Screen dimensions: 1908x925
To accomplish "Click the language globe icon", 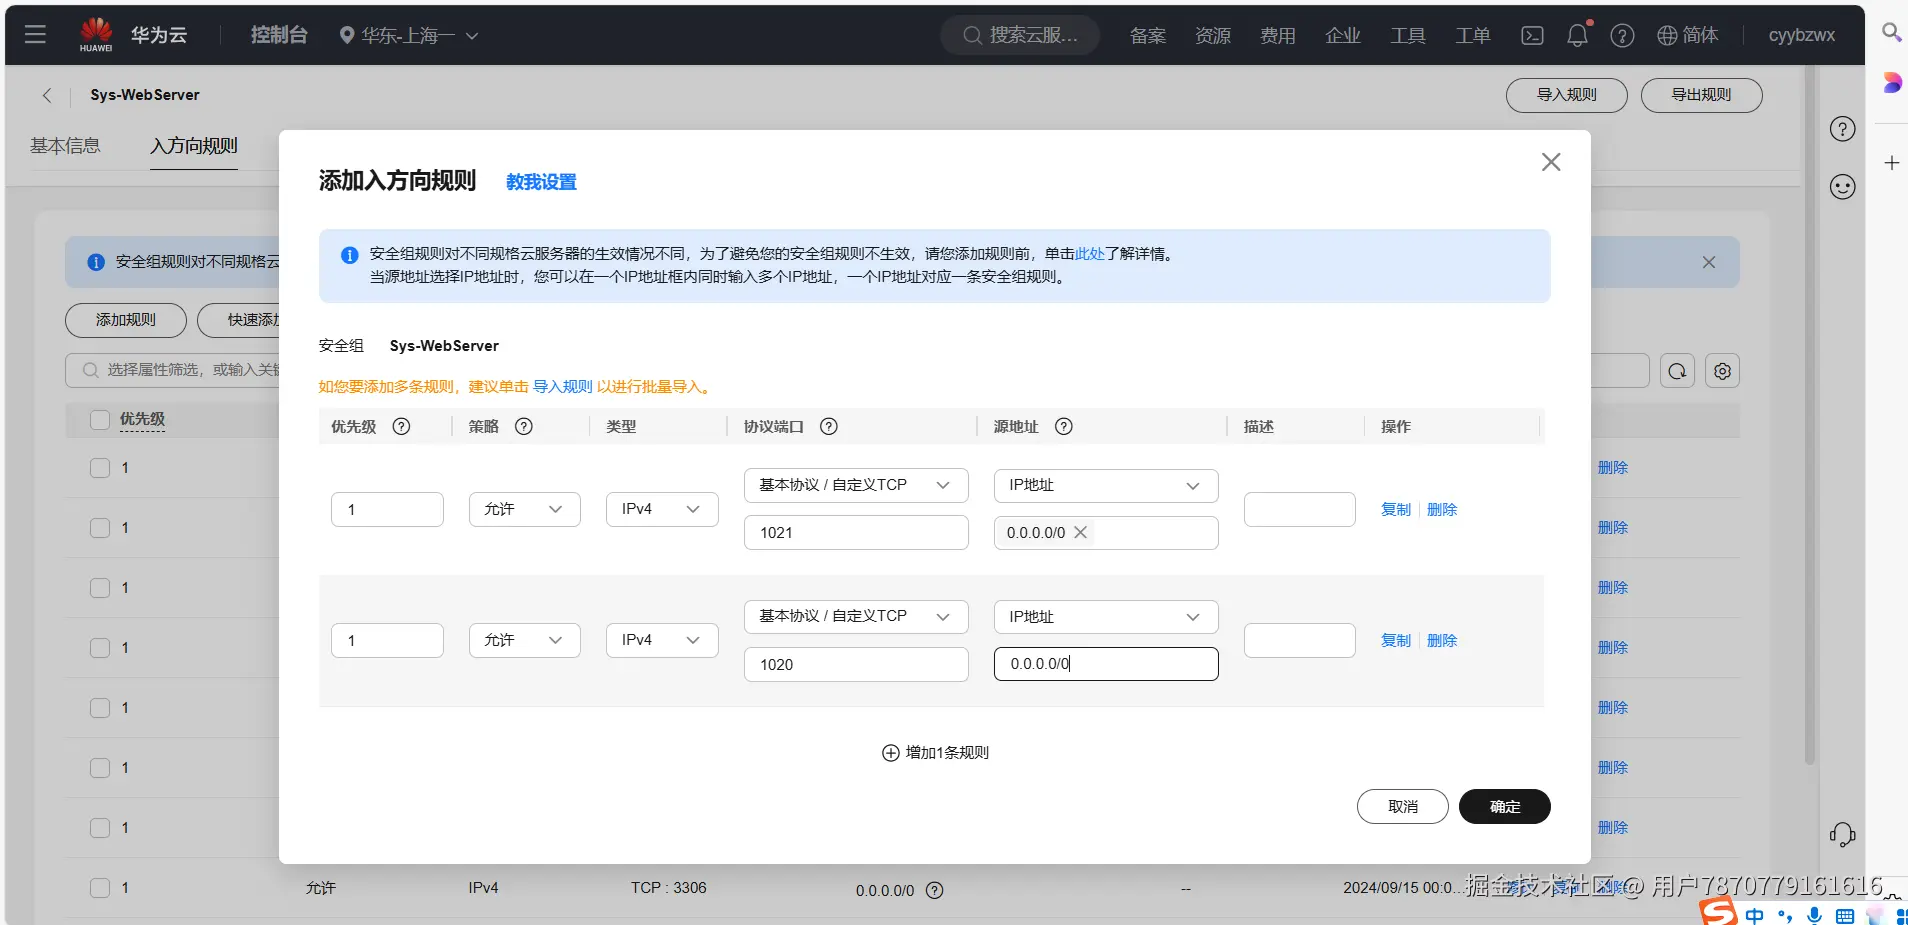I will (x=1667, y=36).
